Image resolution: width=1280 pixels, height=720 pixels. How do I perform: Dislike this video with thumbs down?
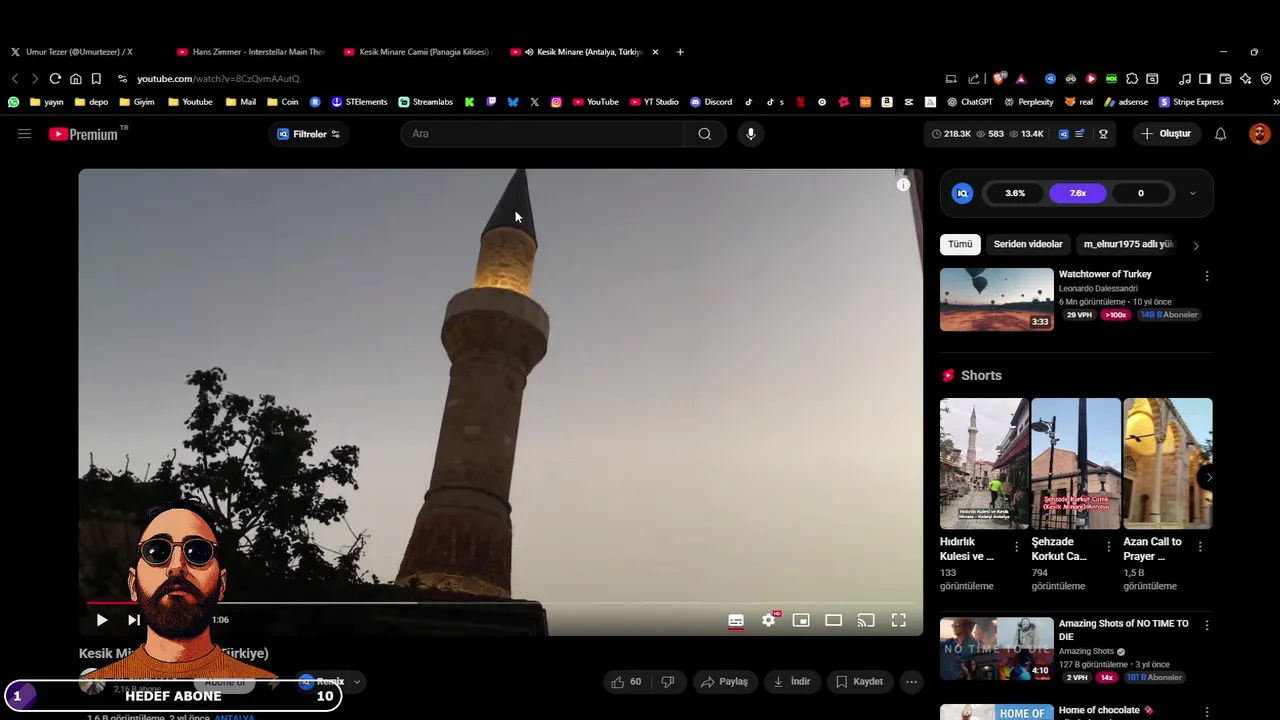coord(668,682)
